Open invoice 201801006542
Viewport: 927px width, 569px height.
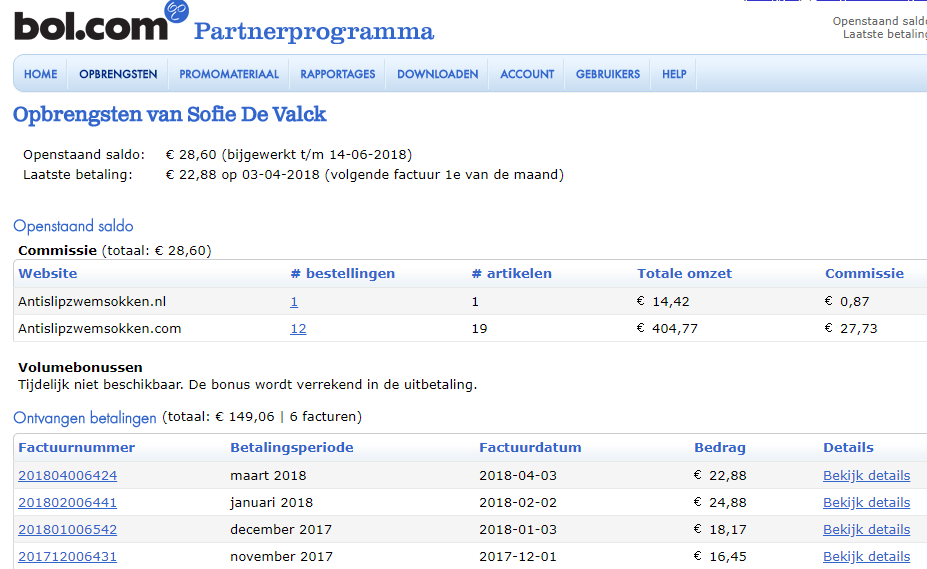click(67, 530)
